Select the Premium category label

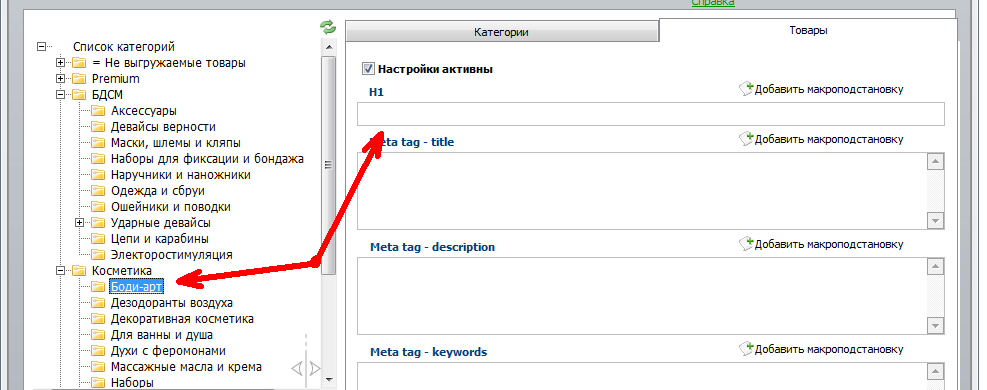click(116, 79)
